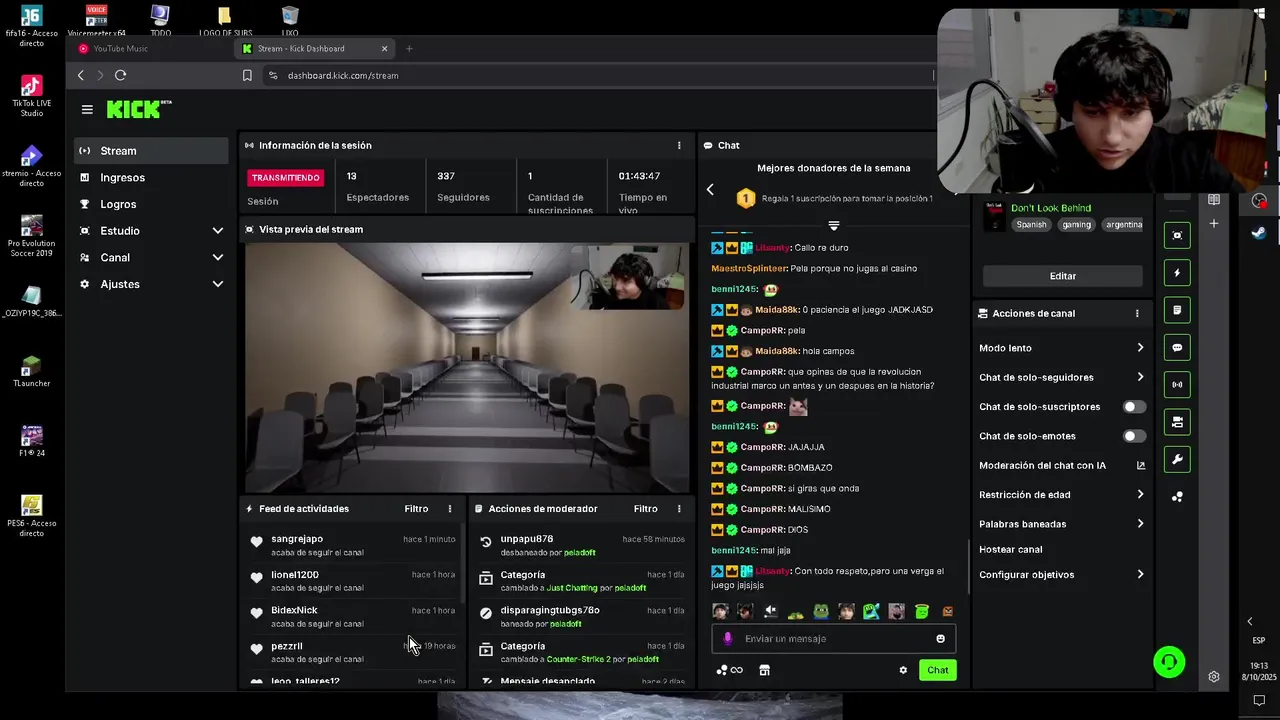1280x720 pixels.
Task: Open Restricción de edad options
Action: click(x=1061, y=494)
